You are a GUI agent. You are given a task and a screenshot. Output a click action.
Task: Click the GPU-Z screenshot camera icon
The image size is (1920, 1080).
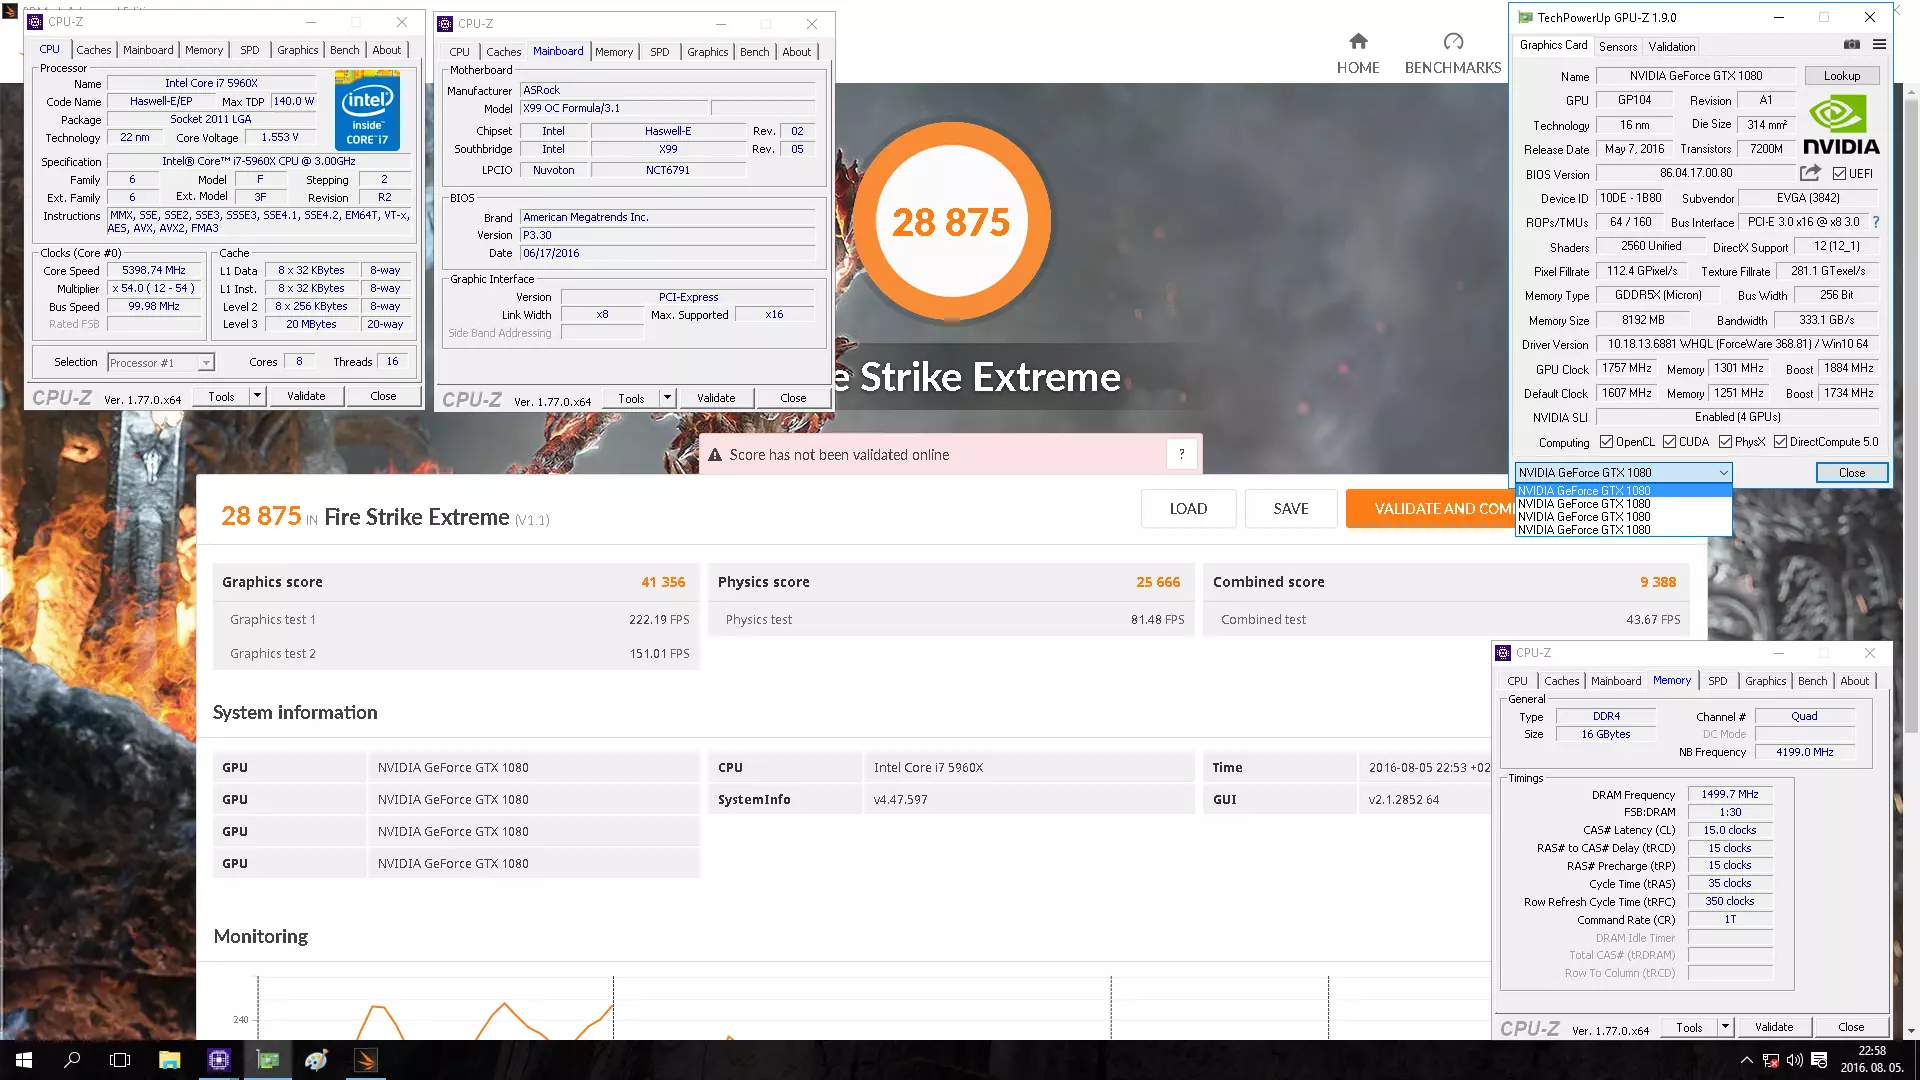[x=1851, y=45]
